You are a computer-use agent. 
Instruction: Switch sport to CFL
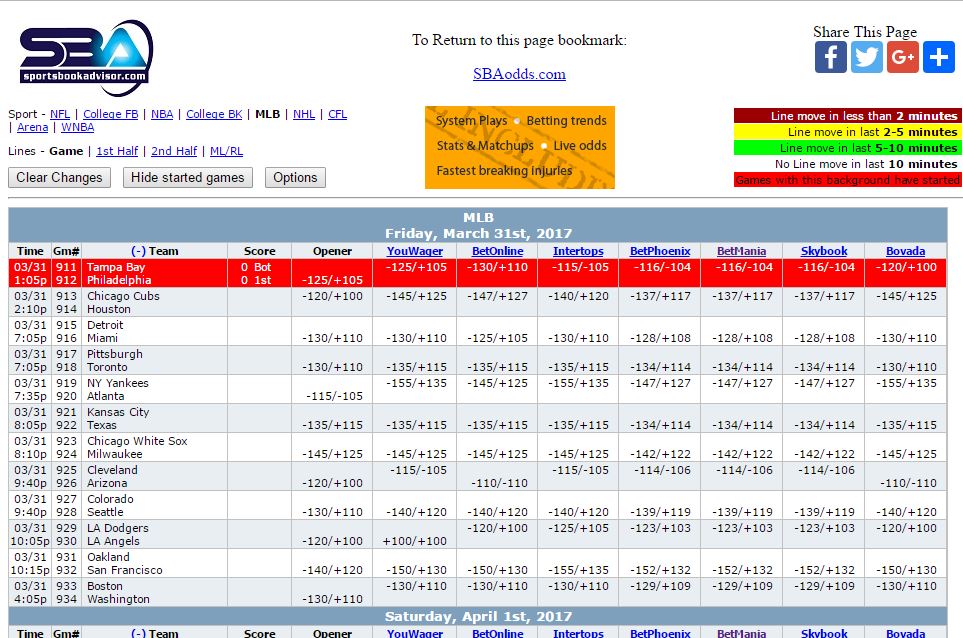coord(337,114)
